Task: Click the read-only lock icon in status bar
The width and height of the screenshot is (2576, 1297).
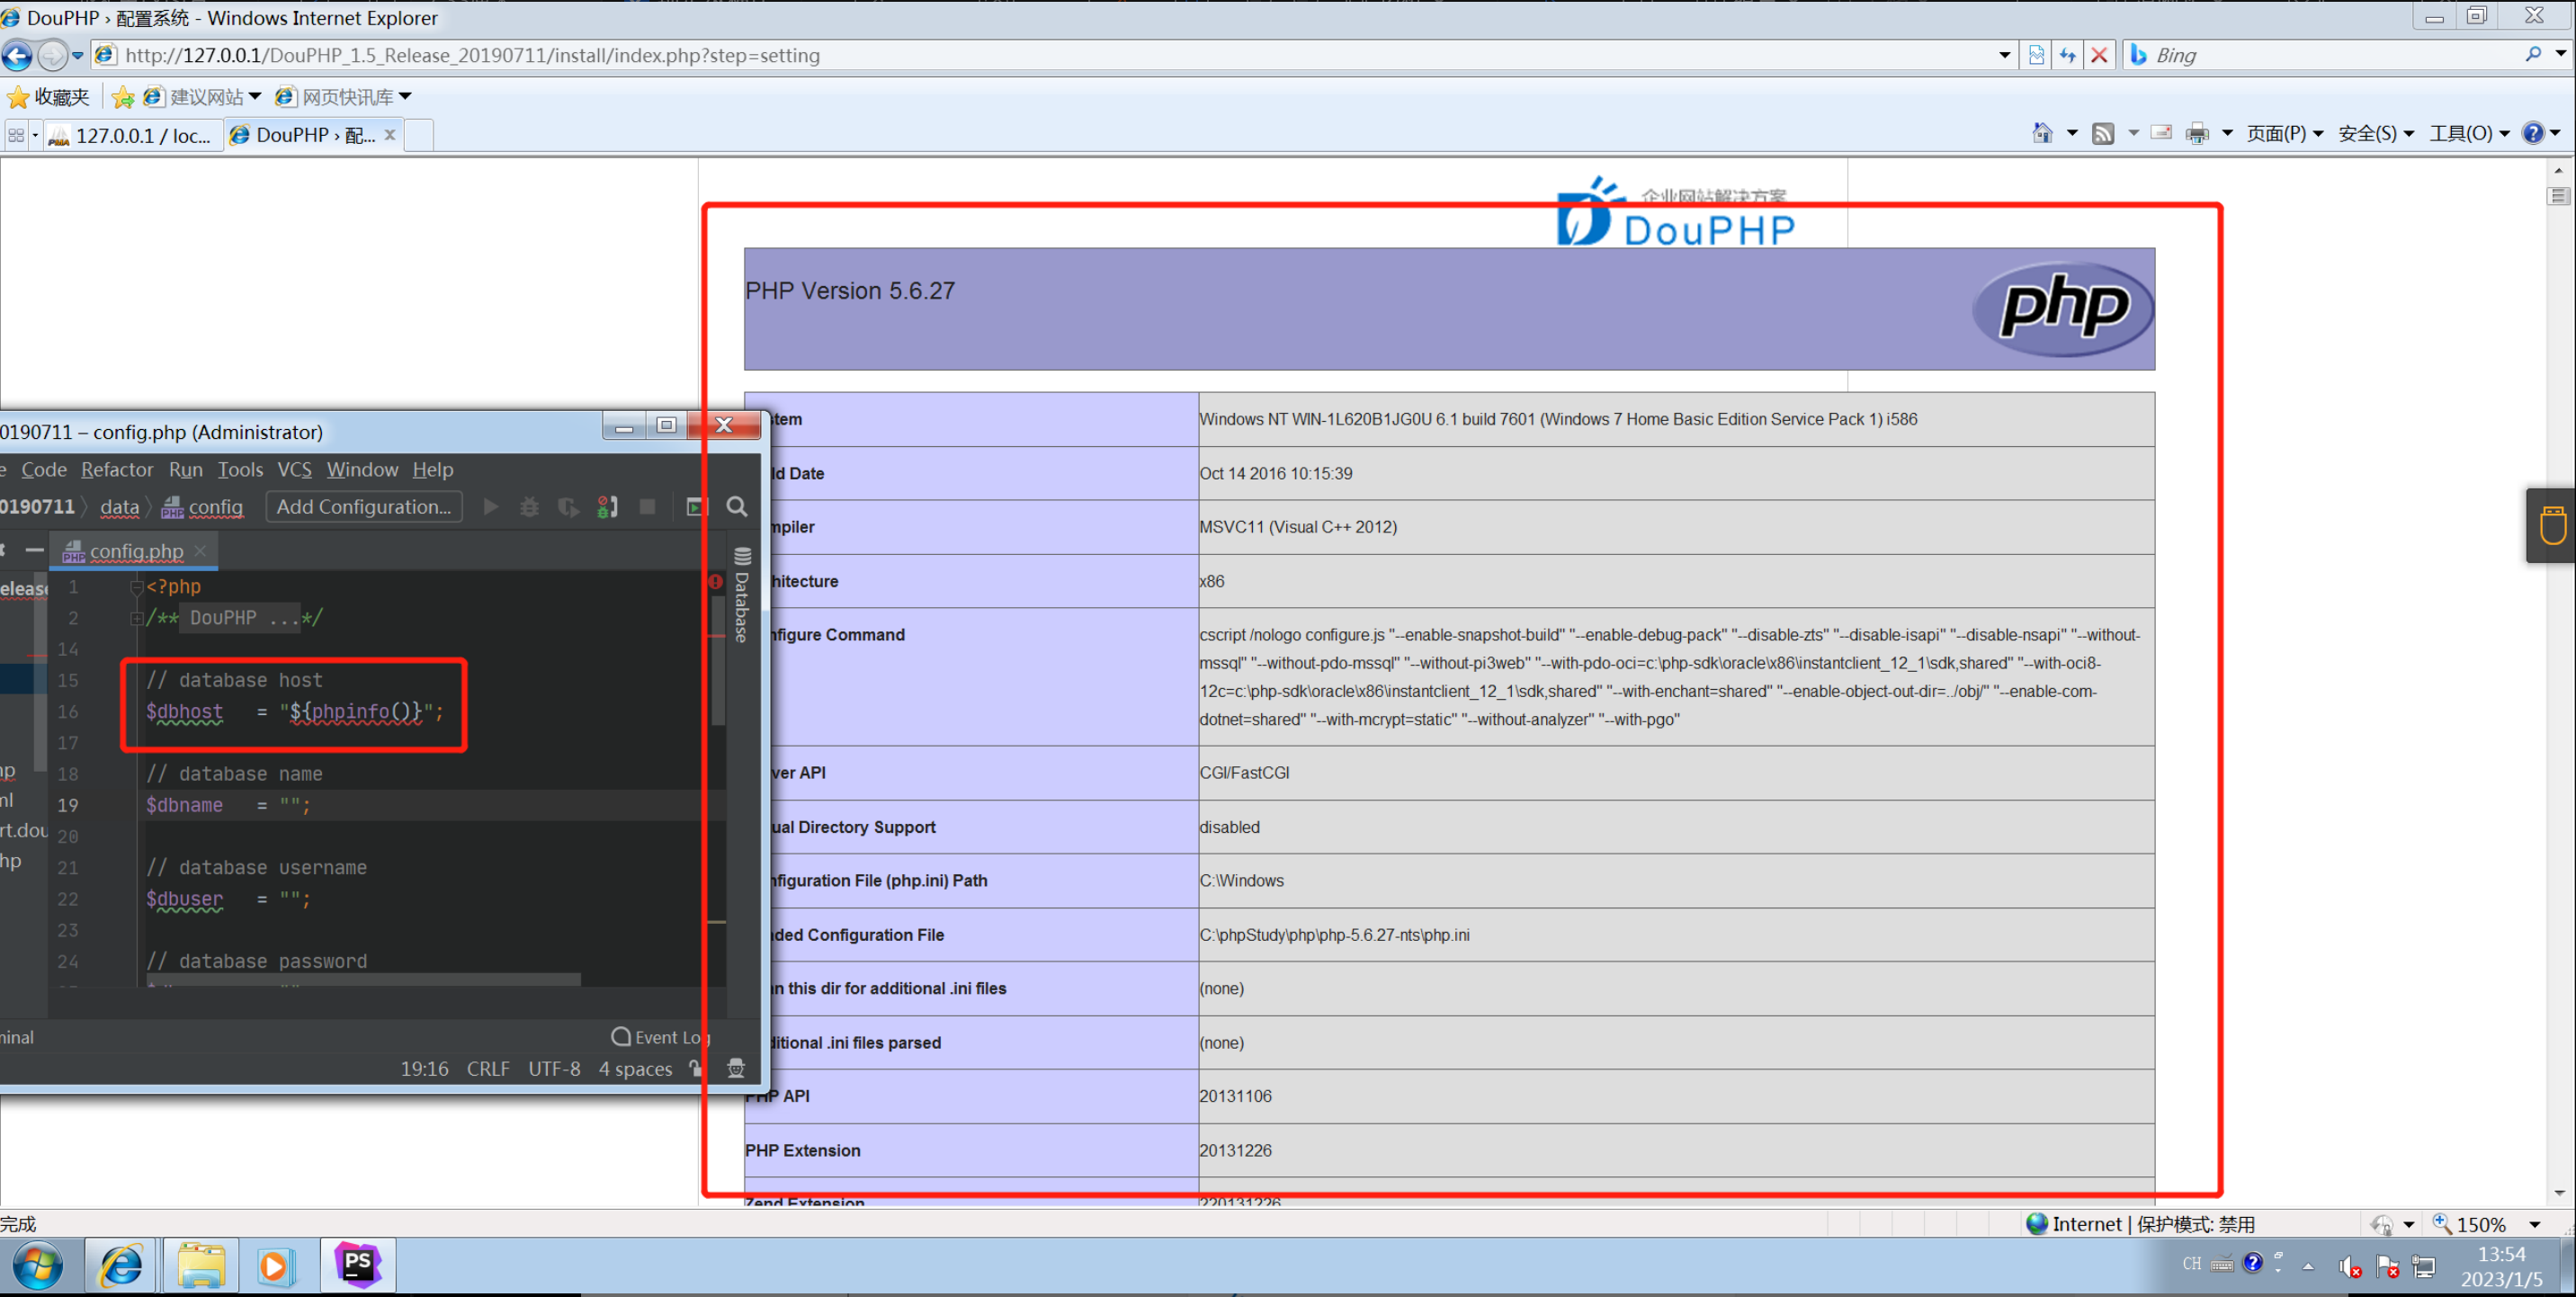Action: [695, 1068]
